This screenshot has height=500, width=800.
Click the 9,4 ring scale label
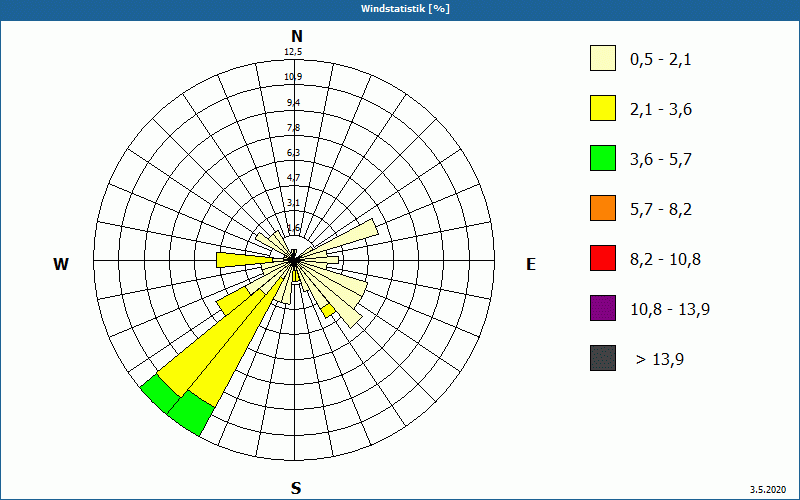pos(294,103)
